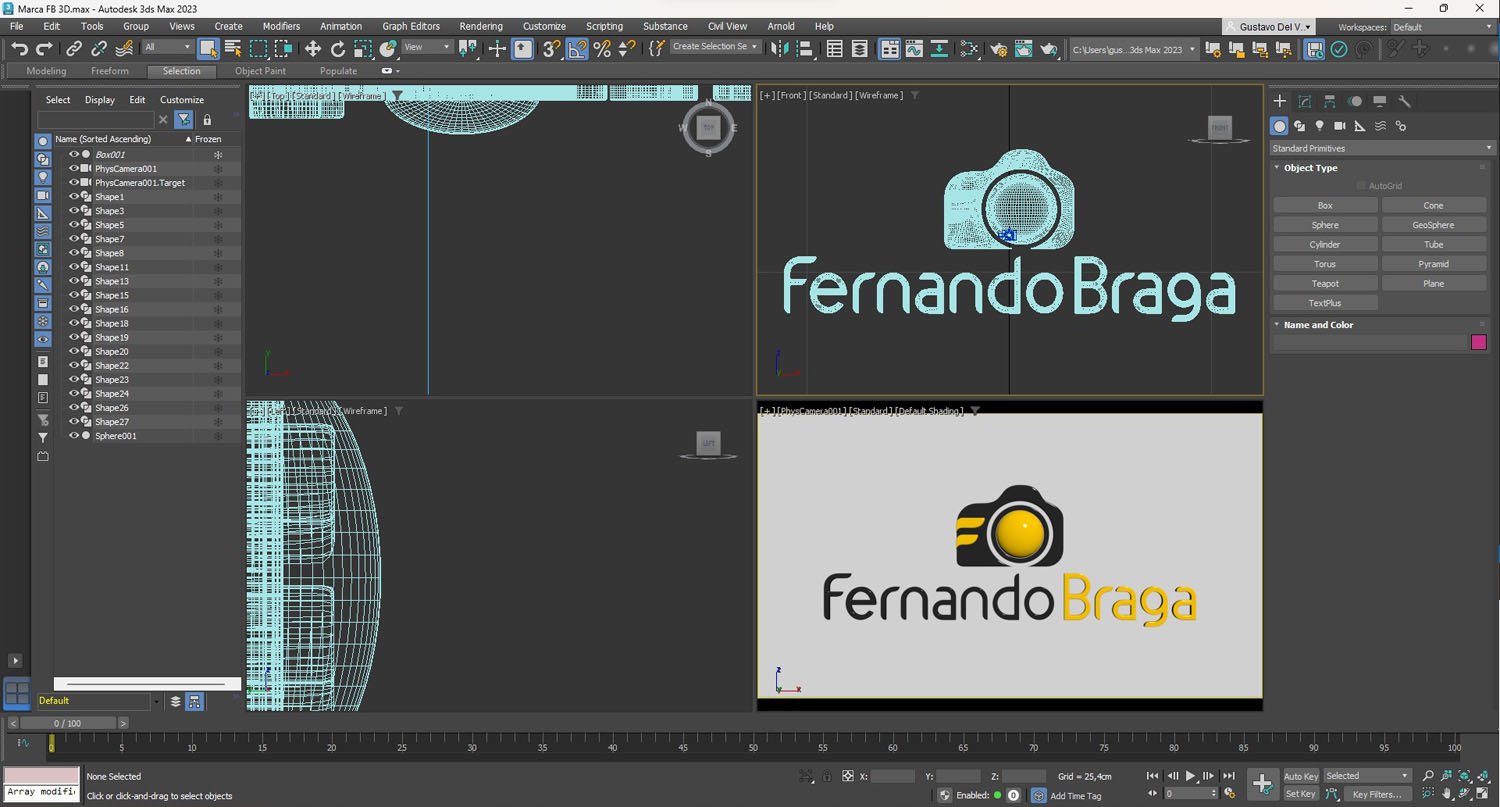1500x807 pixels.
Task: Switch to the Modeling ribbon tab
Action: click(46, 71)
